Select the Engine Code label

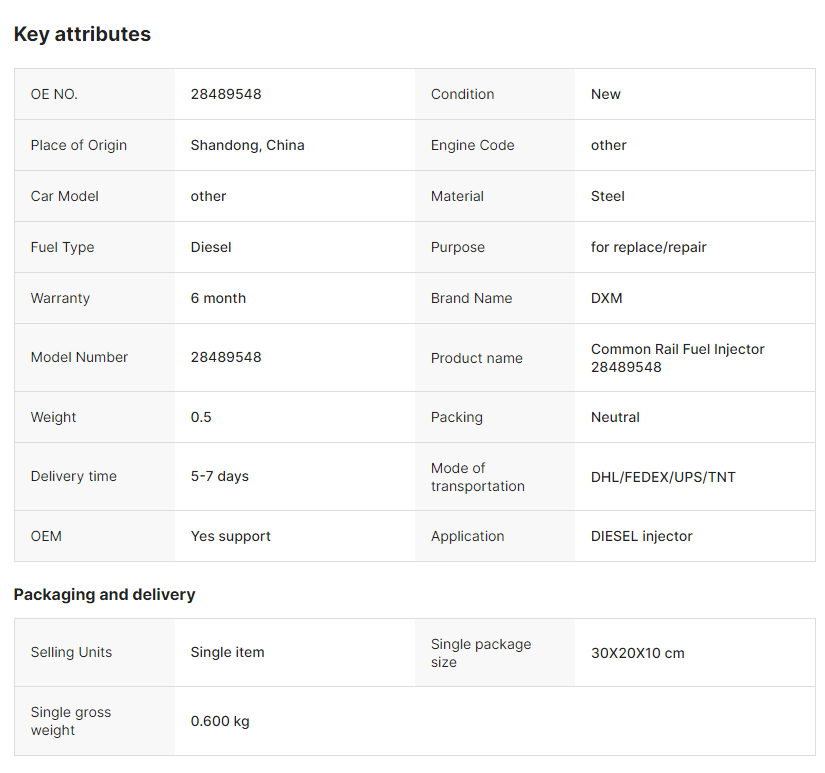click(x=472, y=145)
